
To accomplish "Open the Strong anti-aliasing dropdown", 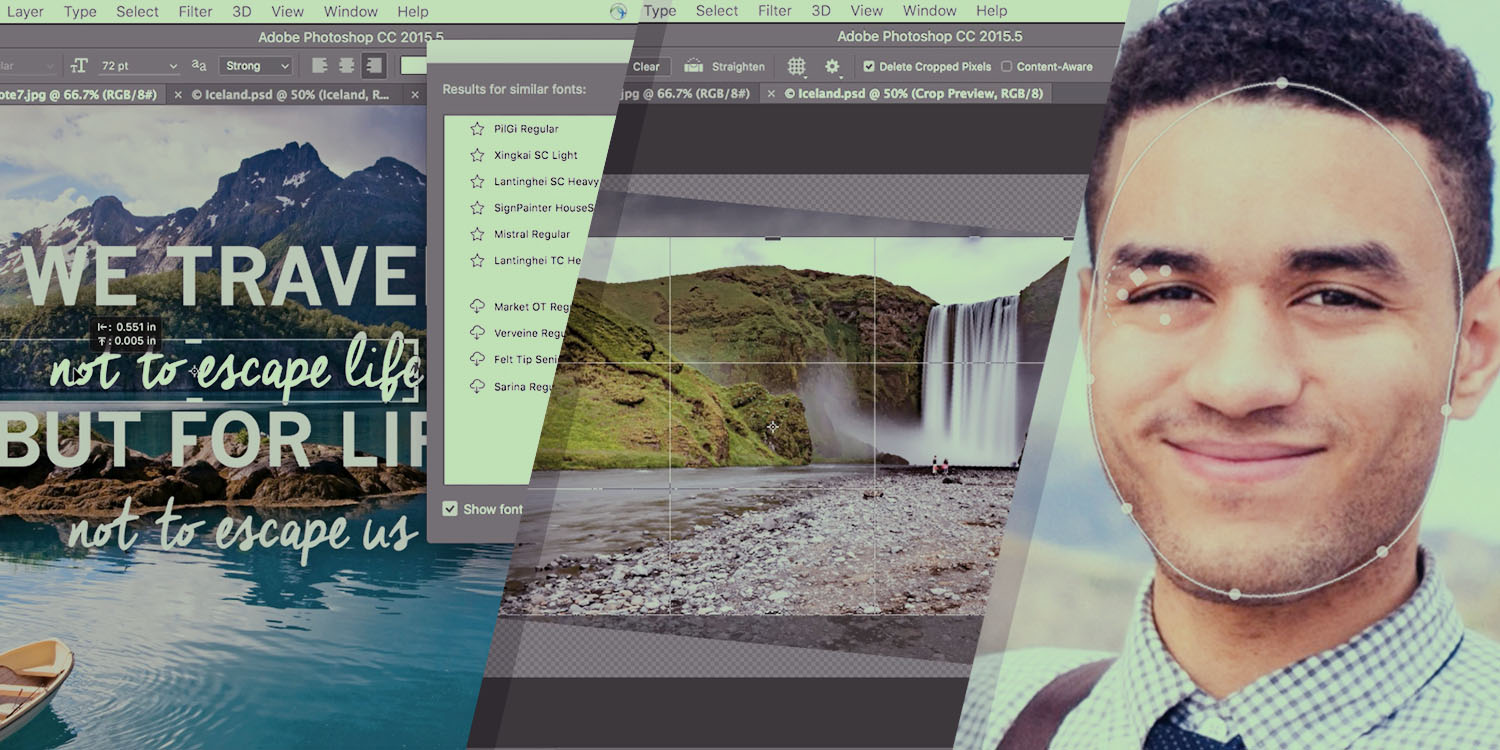I will (255, 65).
